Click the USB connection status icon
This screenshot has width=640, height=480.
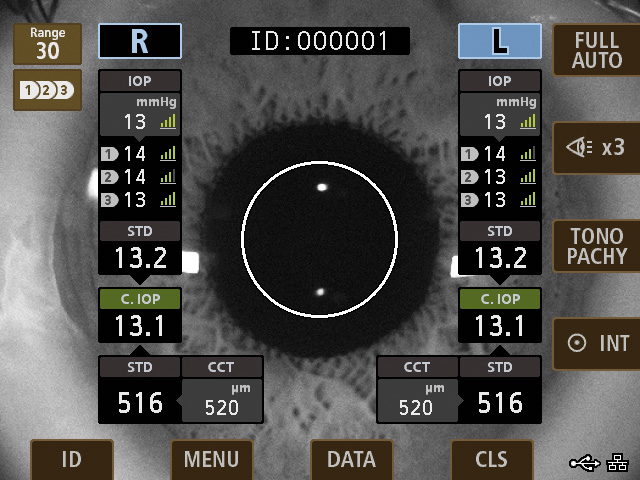tap(583, 462)
